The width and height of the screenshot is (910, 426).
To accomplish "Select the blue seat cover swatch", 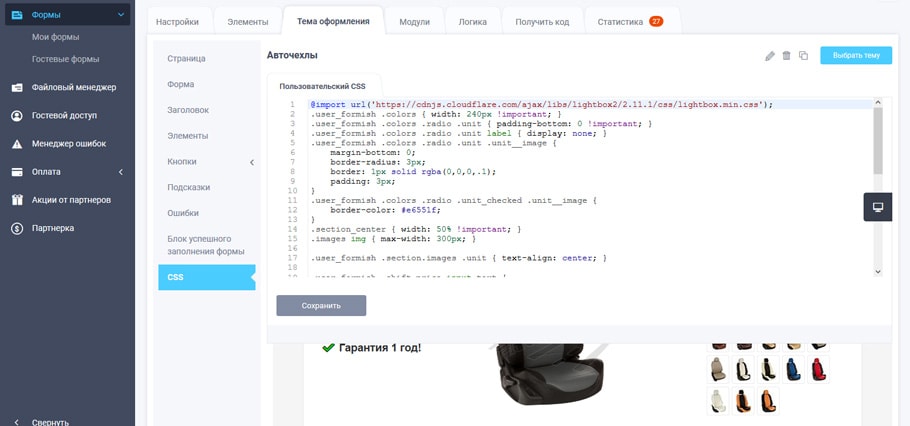I will point(793,369).
